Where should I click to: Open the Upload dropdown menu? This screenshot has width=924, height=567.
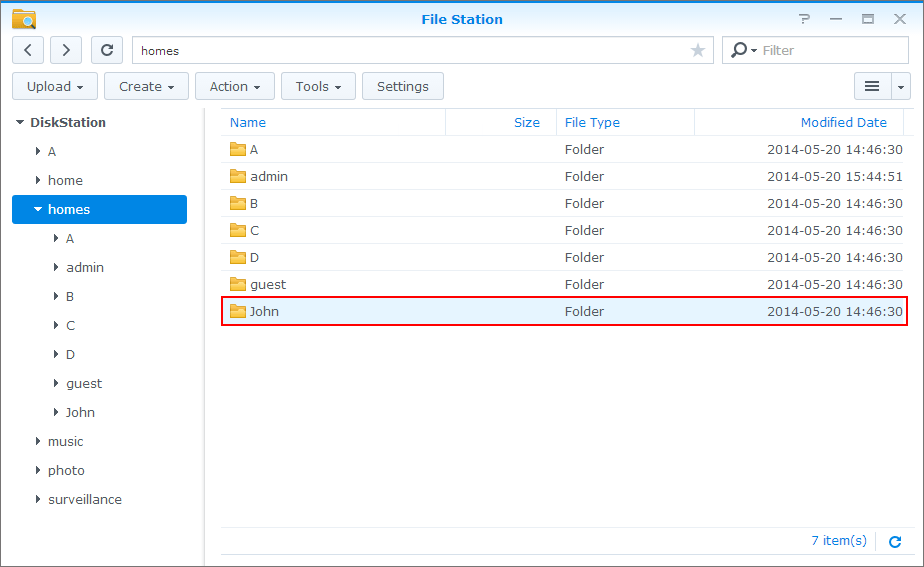55,87
